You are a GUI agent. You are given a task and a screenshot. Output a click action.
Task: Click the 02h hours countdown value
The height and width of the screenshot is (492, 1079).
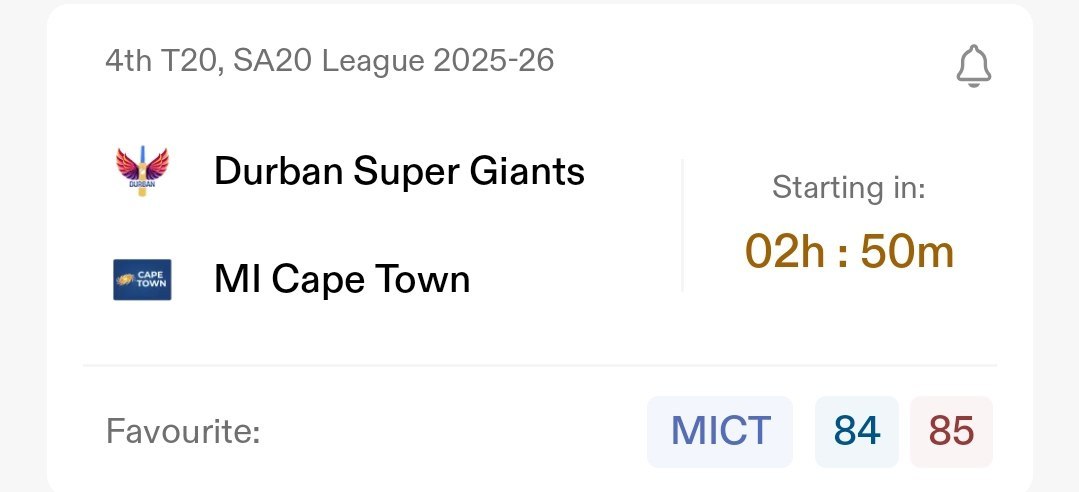(x=783, y=253)
